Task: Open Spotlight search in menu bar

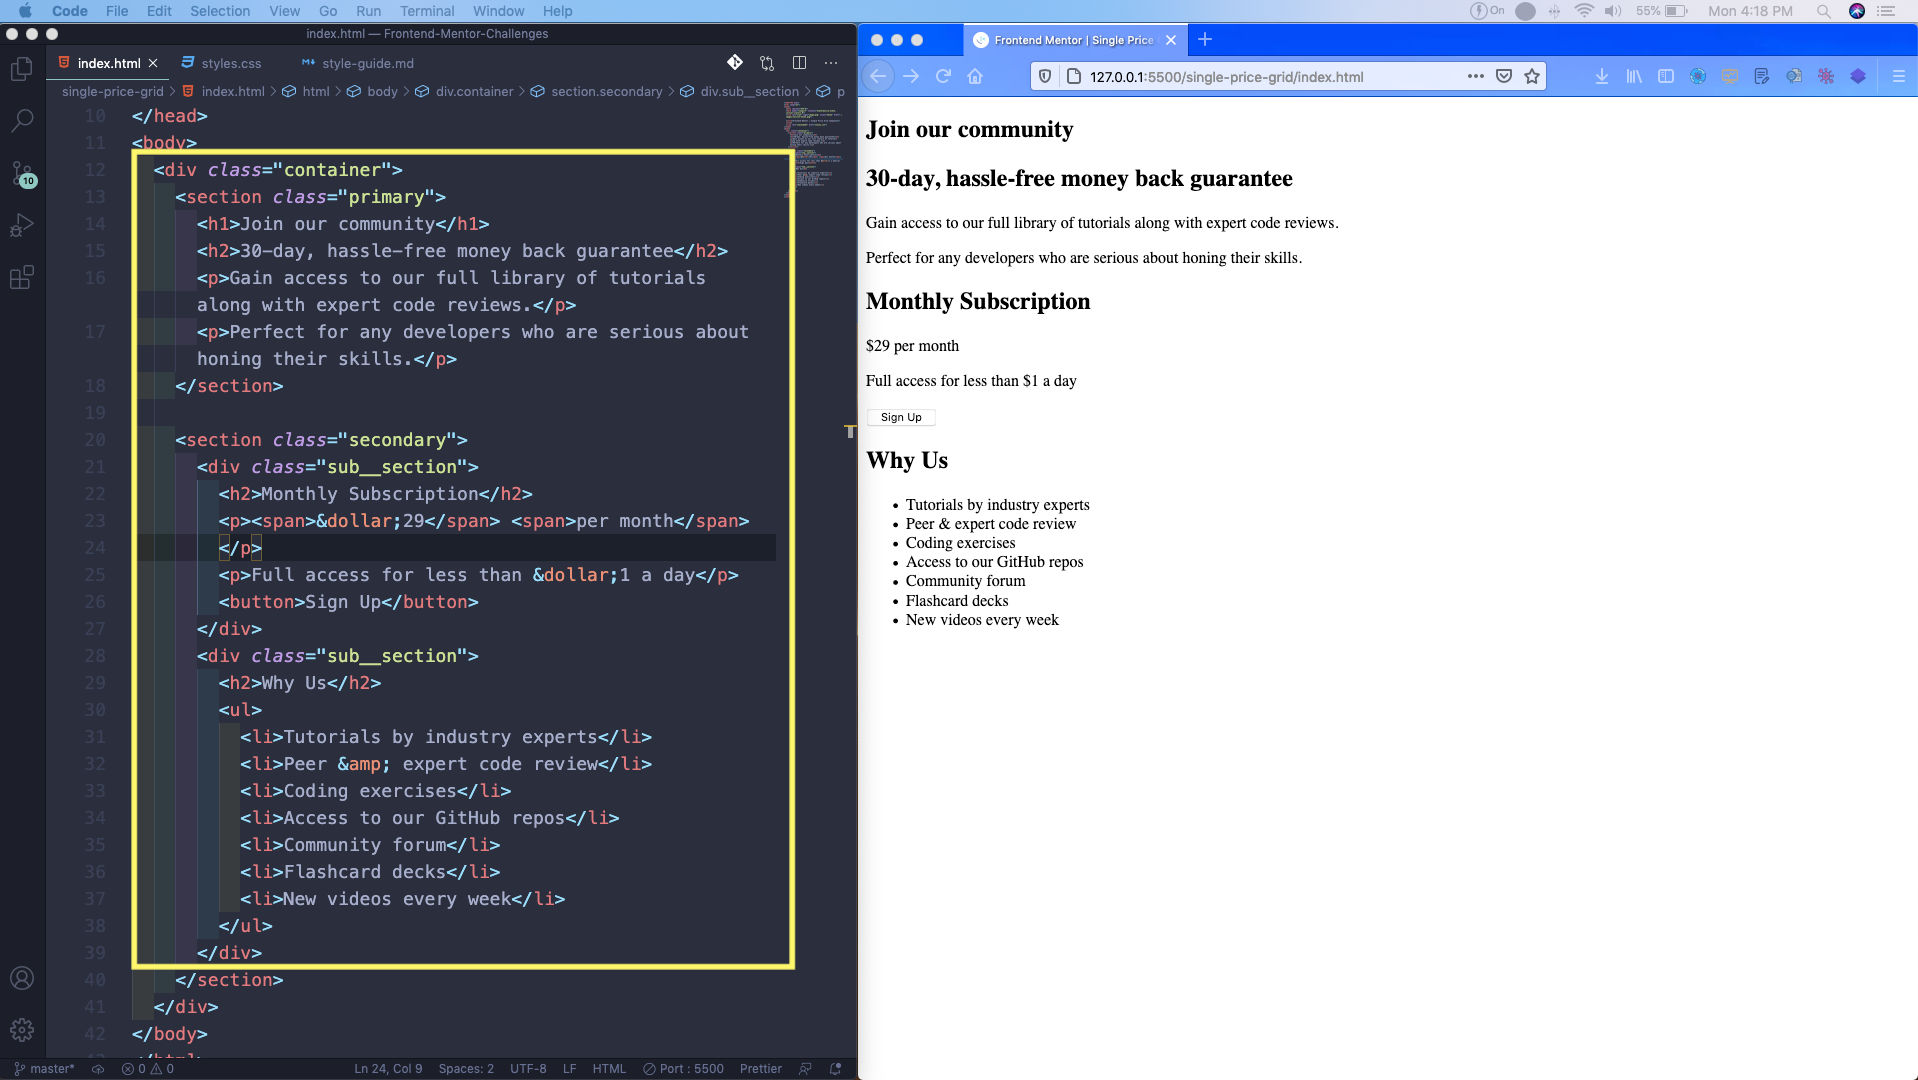Action: 1823,11
